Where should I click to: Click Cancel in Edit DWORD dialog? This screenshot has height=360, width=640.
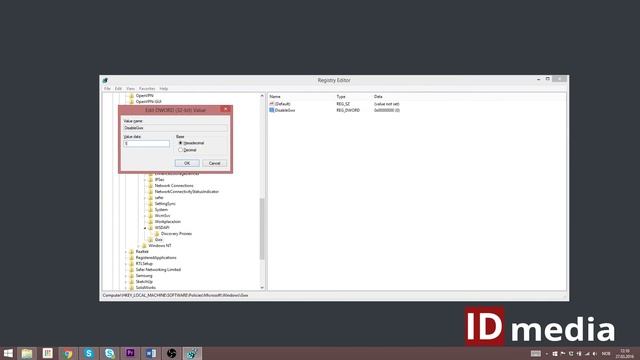click(x=214, y=163)
